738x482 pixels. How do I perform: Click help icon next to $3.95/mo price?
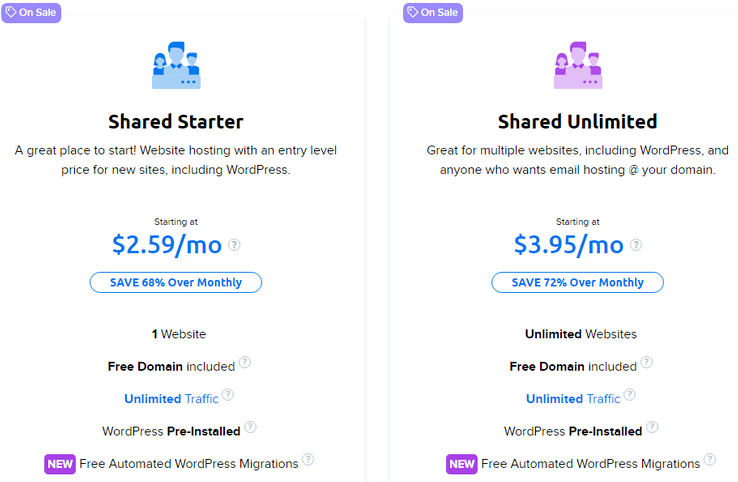point(636,244)
